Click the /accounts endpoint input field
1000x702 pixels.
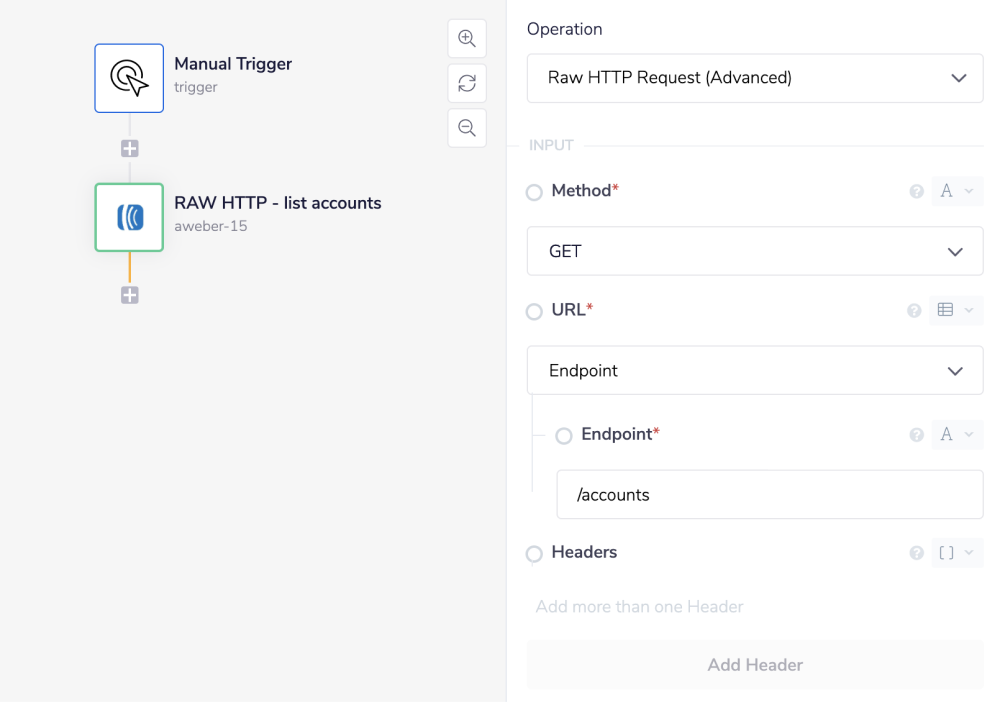click(769, 495)
